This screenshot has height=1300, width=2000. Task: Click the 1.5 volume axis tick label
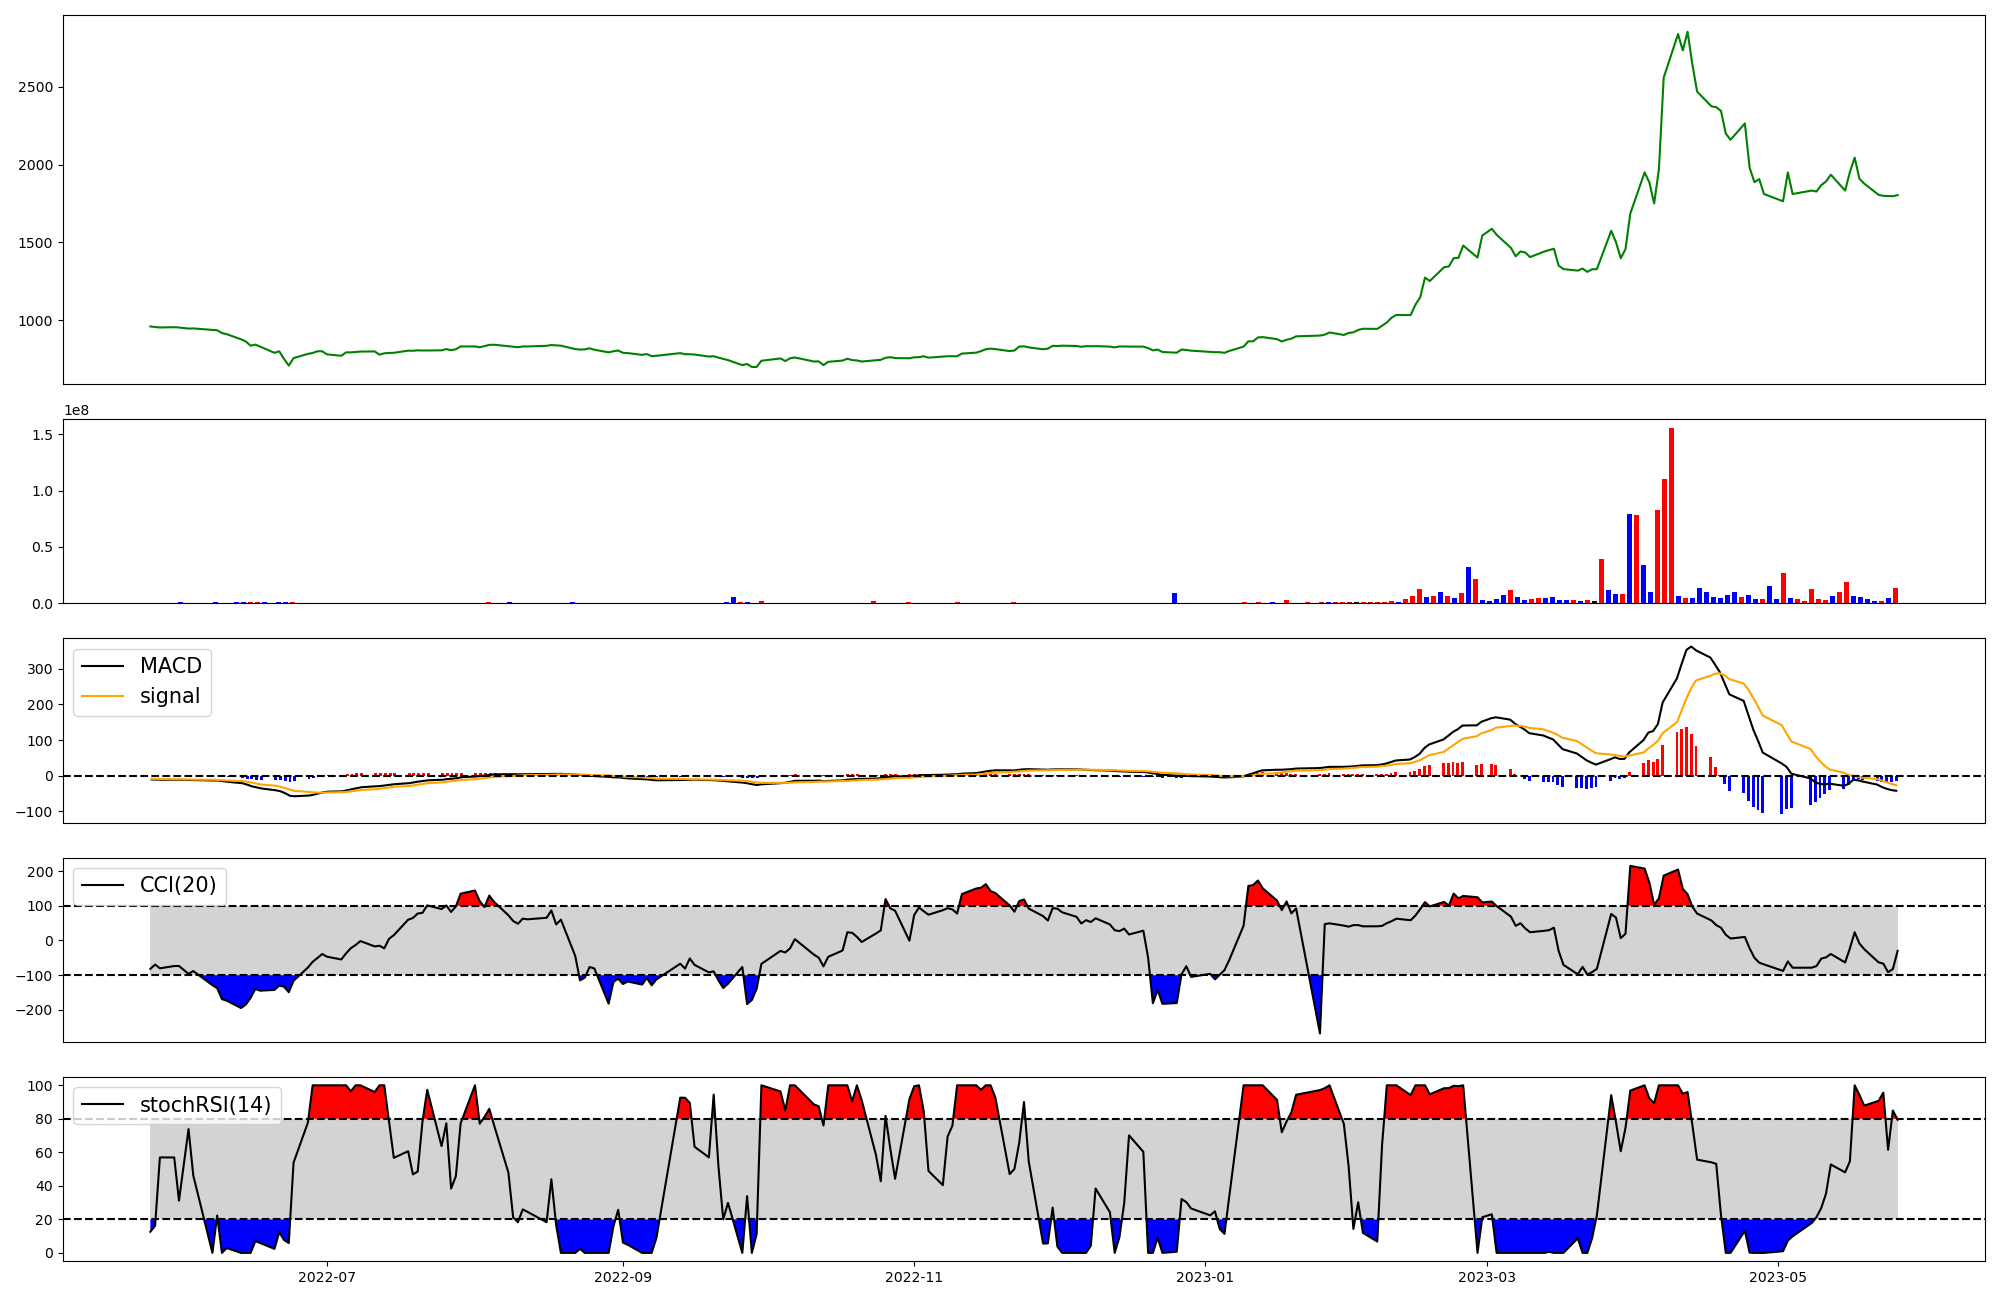[x=42, y=435]
